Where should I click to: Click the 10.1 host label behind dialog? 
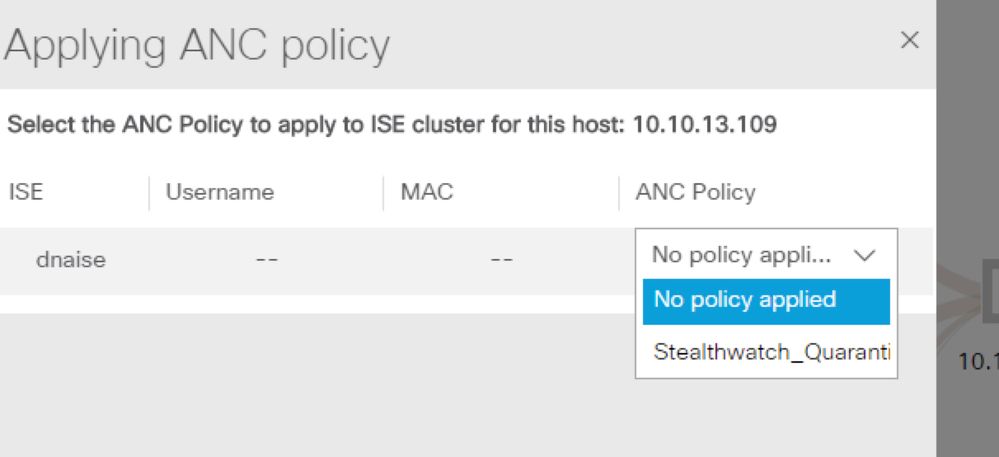pyautogui.click(x=979, y=361)
